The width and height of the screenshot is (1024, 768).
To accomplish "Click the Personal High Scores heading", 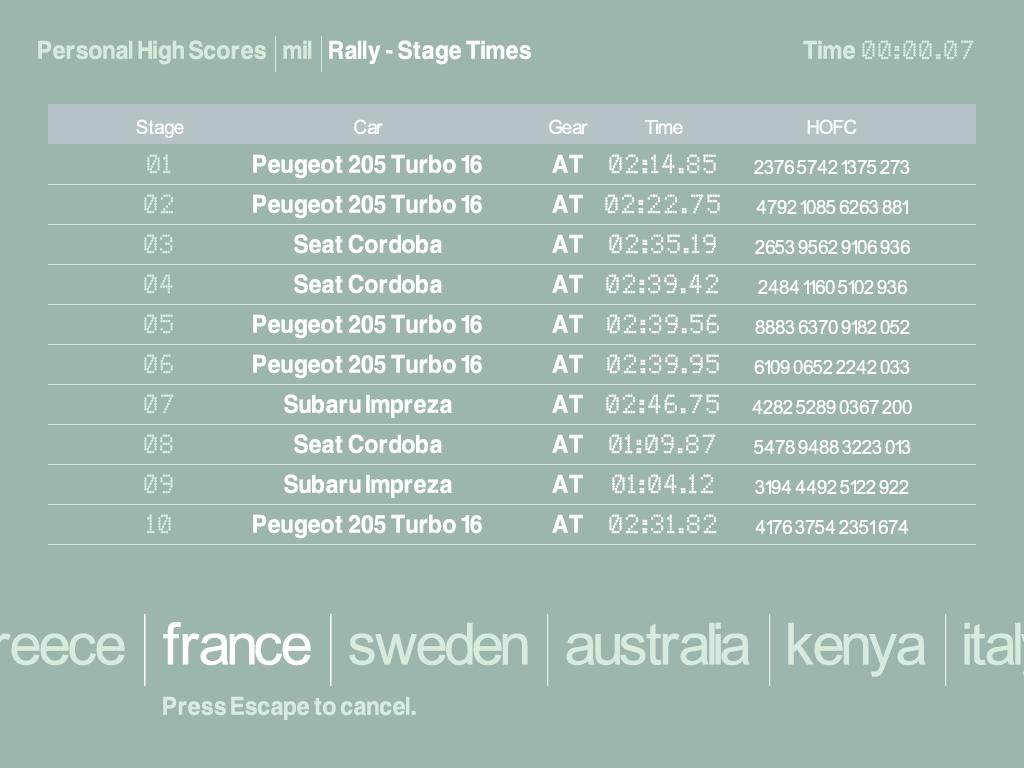I will pyautogui.click(x=152, y=51).
